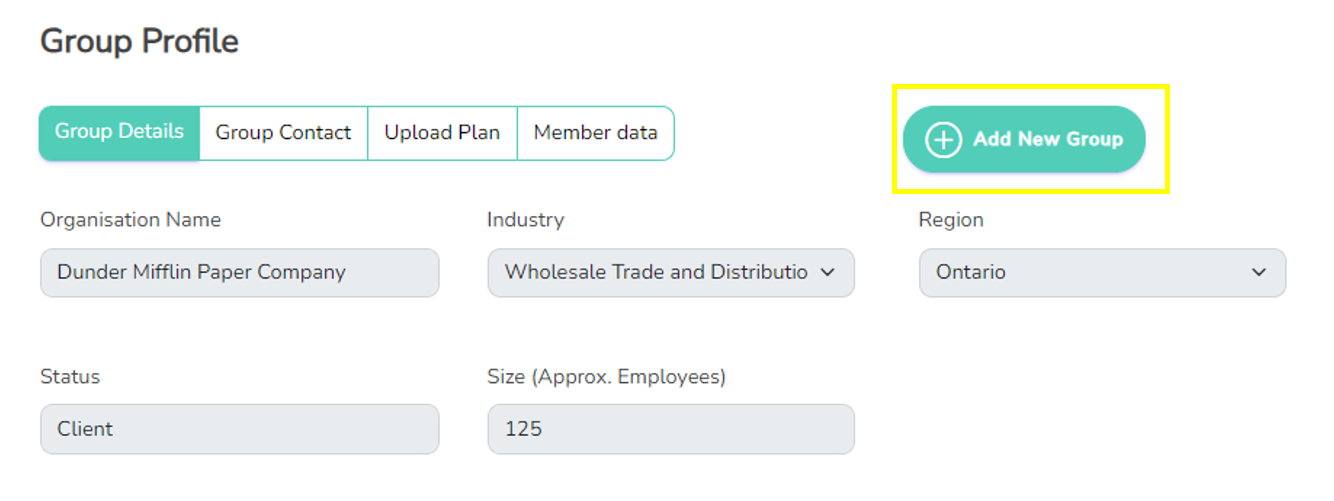Switch to the Group Details tab
This screenshot has height=501, width=1334.
coord(119,133)
